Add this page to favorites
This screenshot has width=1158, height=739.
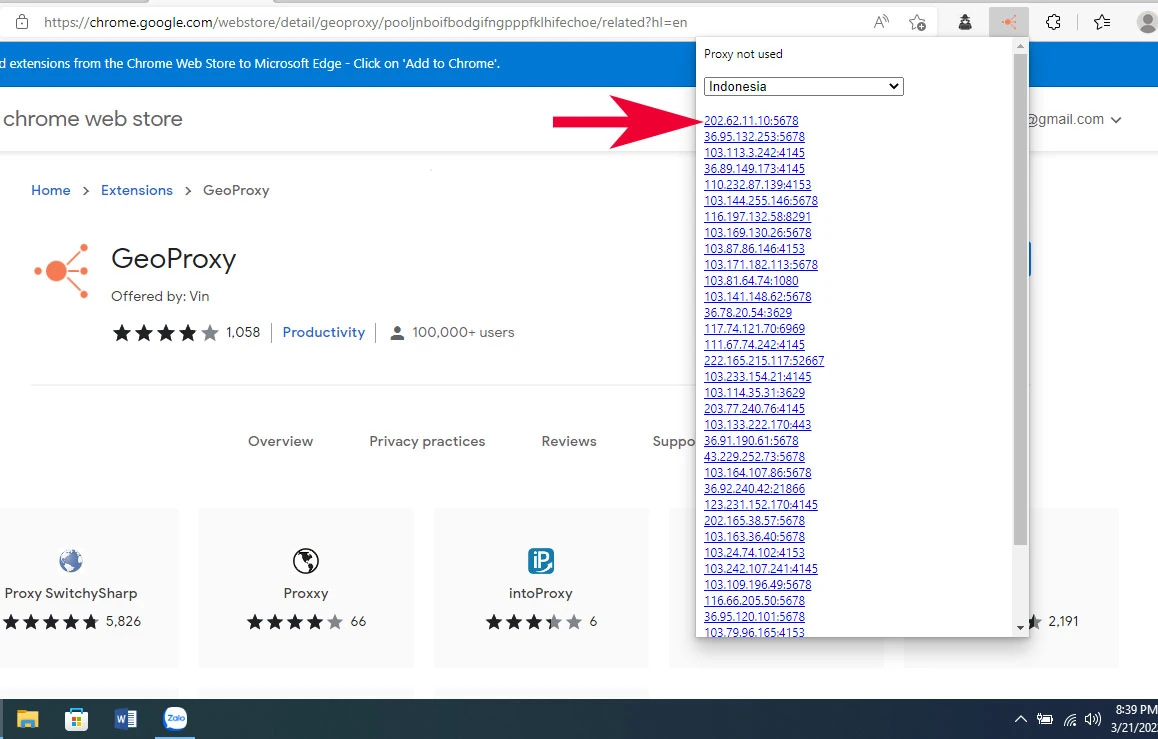pyautogui.click(x=917, y=22)
